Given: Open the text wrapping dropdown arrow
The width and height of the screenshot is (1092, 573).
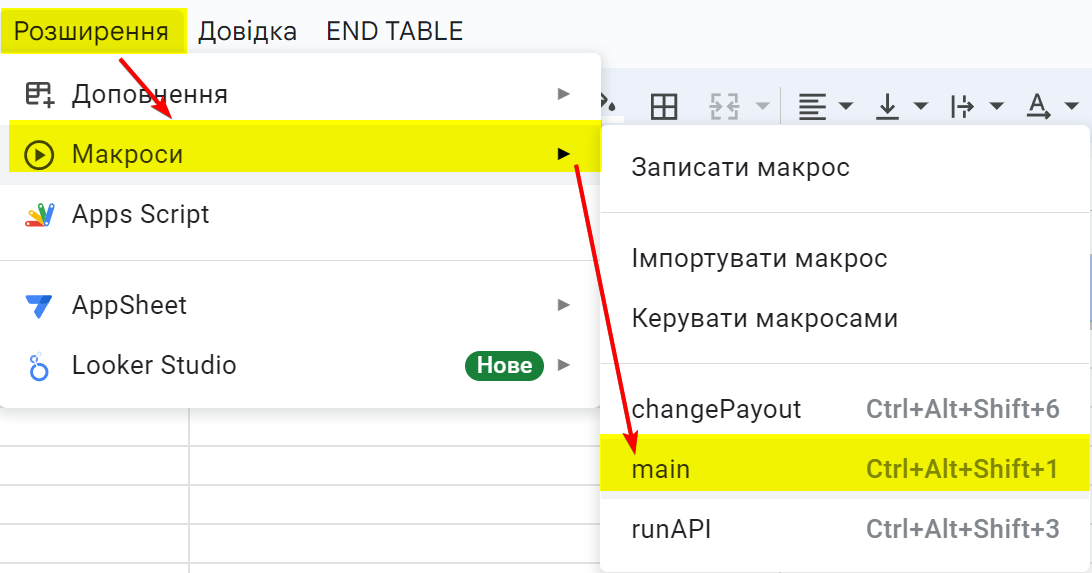Looking at the screenshot, I should tap(997, 107).
